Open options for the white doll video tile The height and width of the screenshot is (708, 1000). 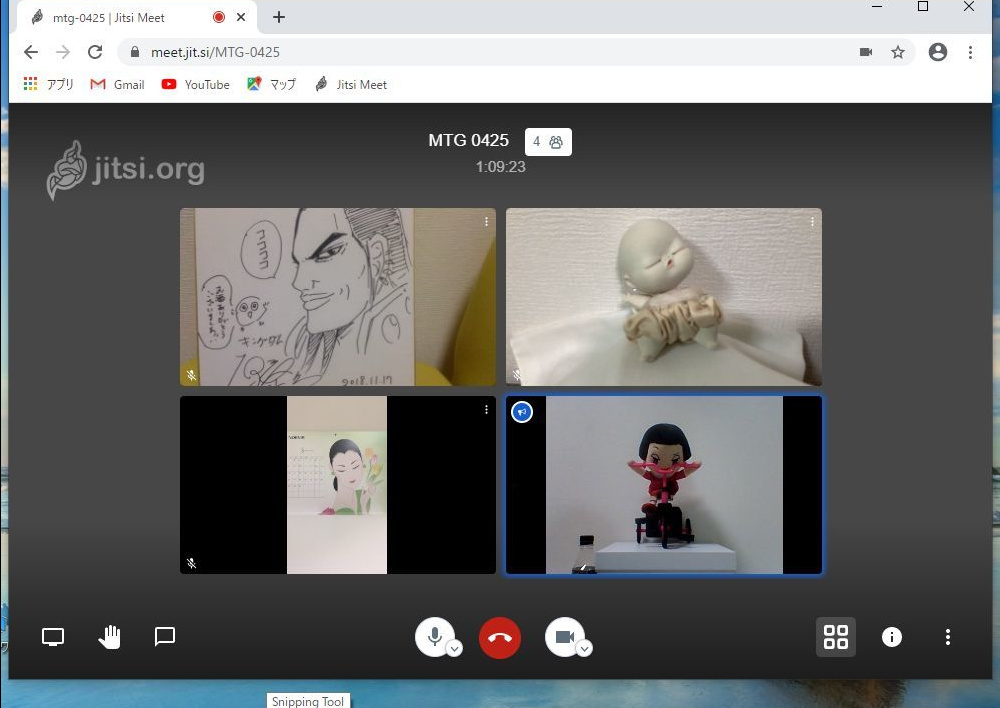[812, 221]
